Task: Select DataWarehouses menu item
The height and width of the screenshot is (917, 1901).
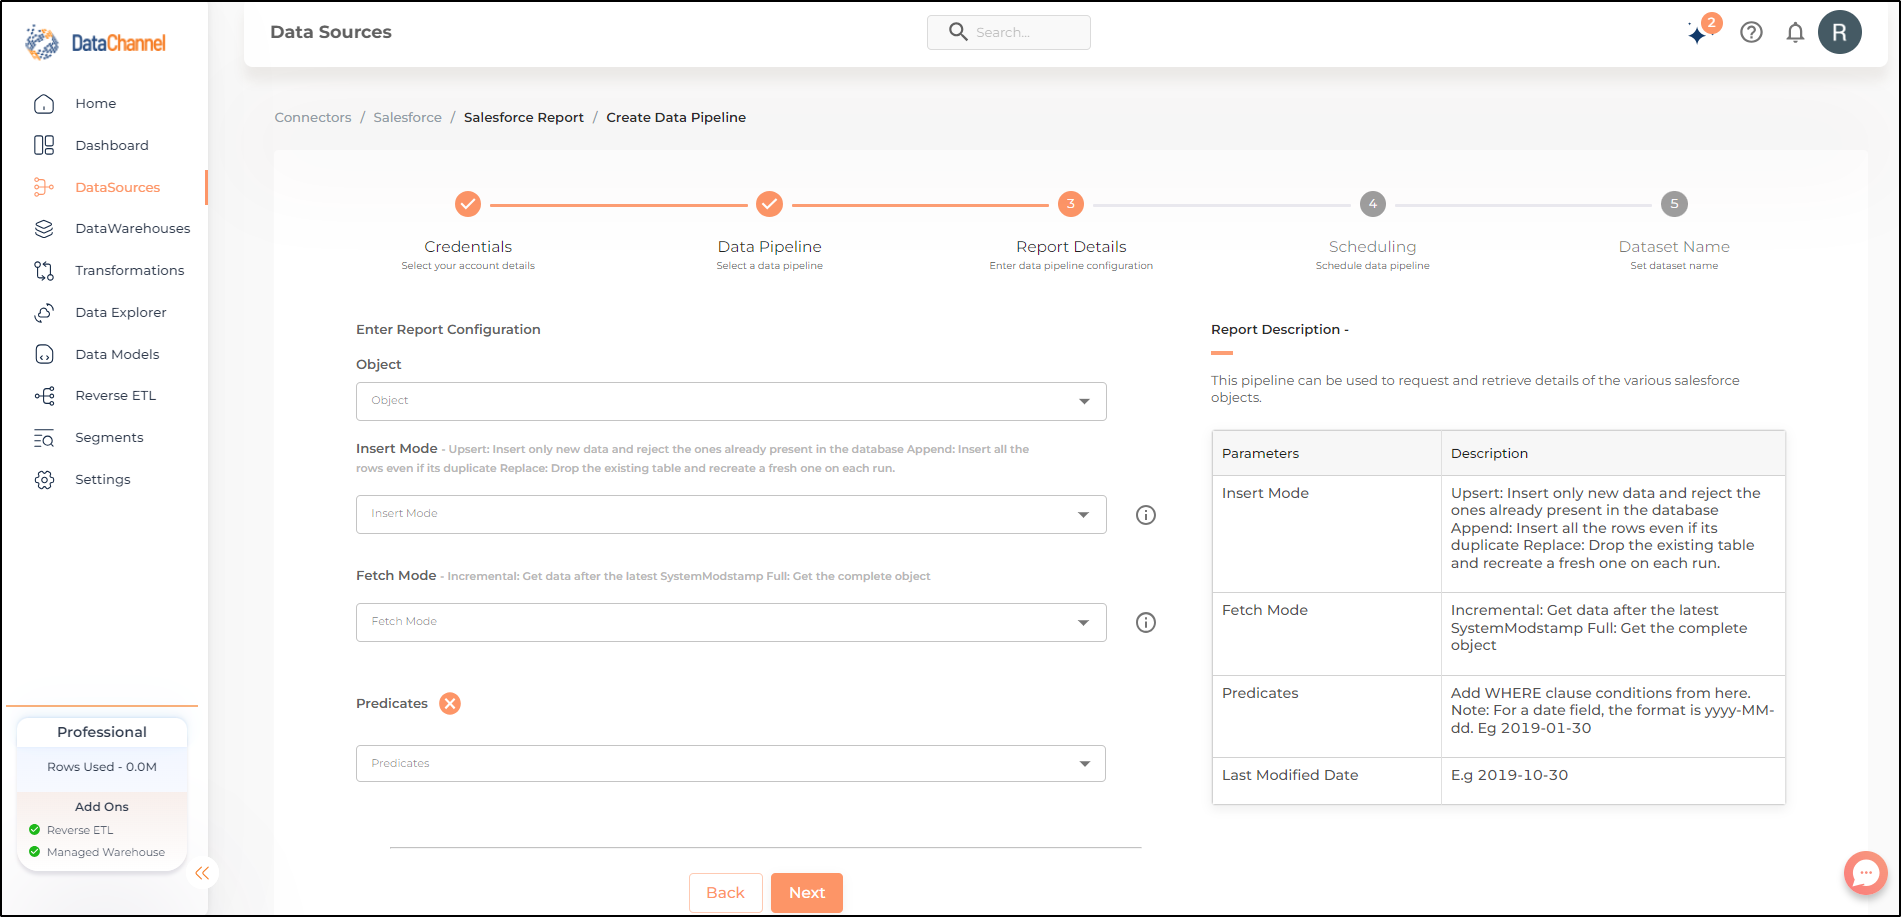Action: (133, 229)
